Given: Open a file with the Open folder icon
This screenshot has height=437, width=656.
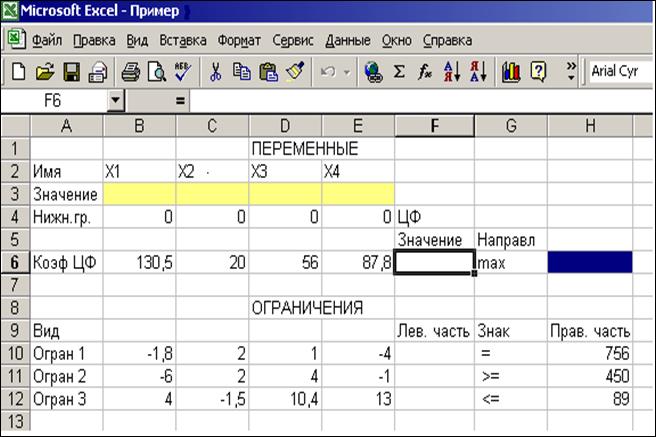Looking at the screenshot, I should click(x=45, y=72).
